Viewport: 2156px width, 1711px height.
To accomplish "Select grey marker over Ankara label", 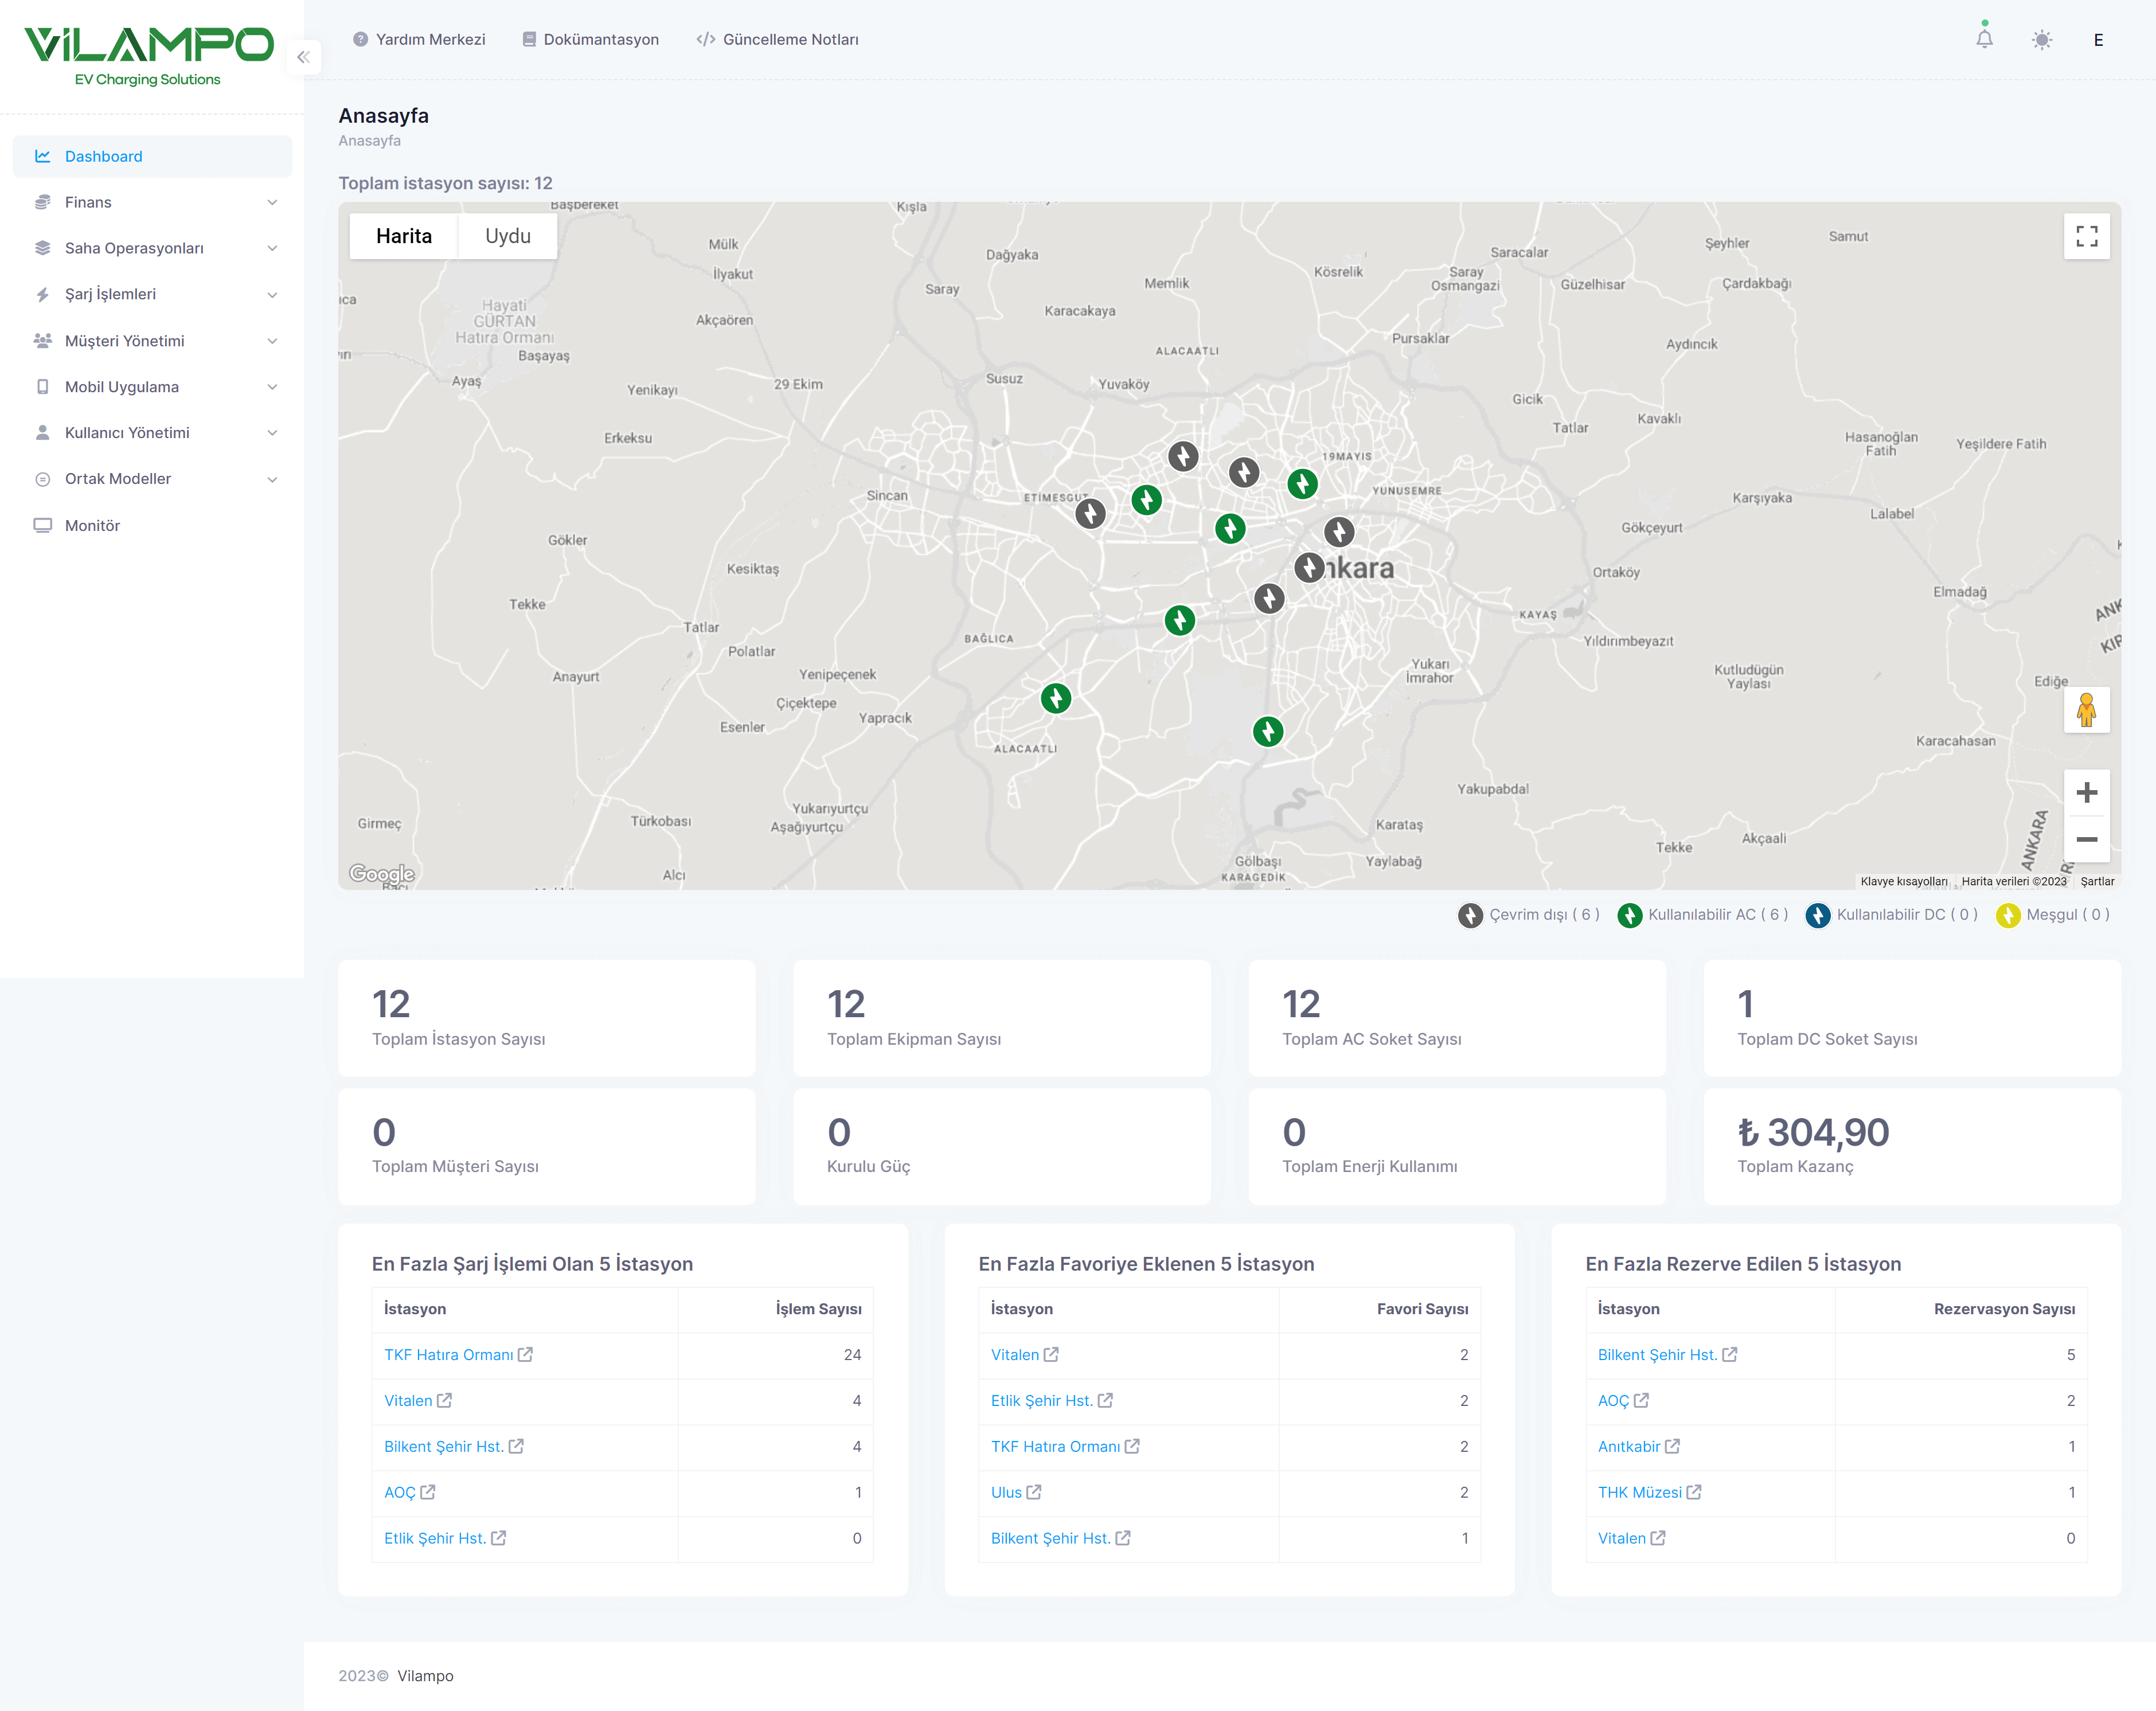I will pos(1309,568).
